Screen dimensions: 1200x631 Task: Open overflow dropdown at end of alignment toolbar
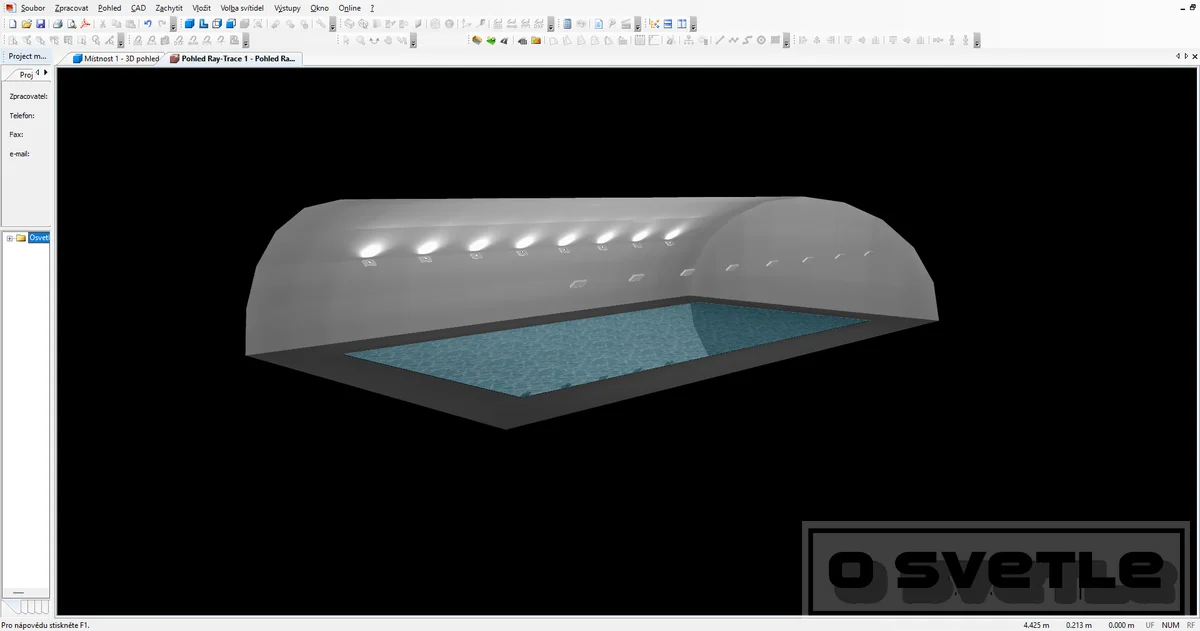[x=978, y=41]
